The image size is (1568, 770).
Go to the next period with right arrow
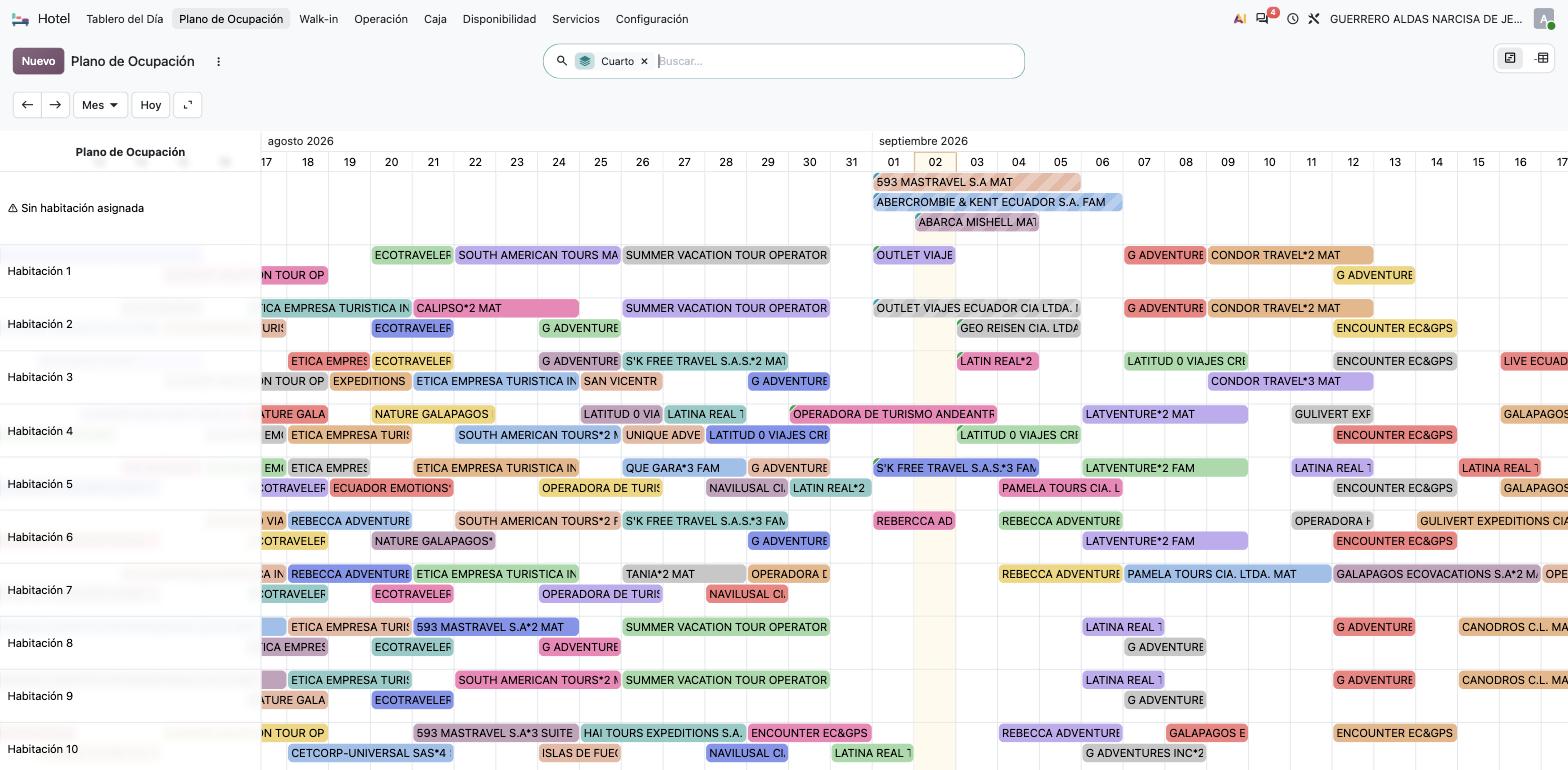point(55,105)
